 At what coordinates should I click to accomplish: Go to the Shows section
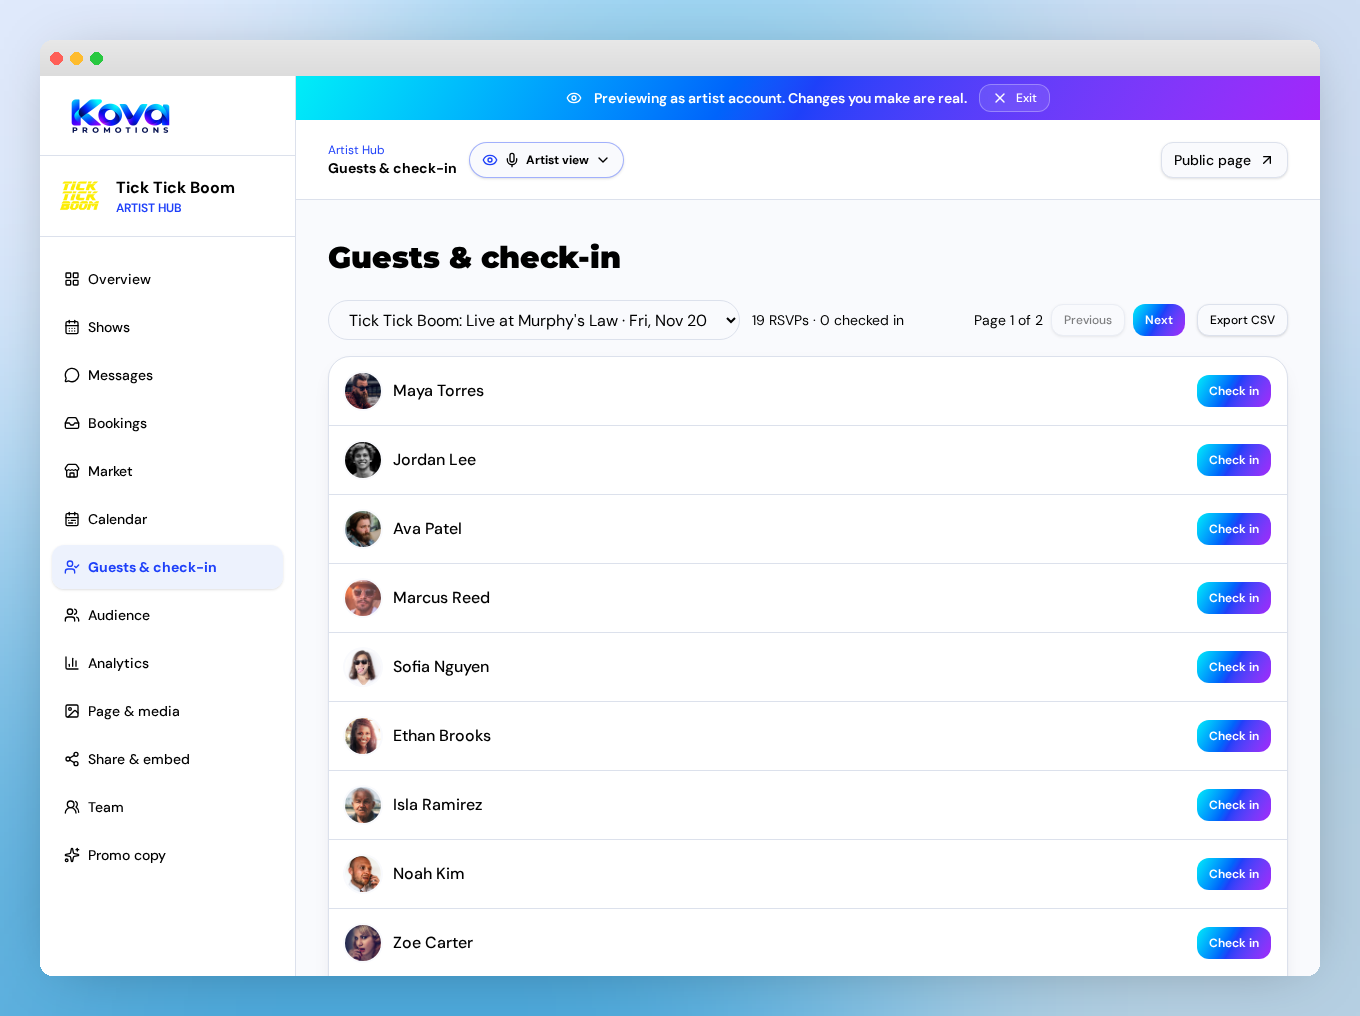[168, 327]
